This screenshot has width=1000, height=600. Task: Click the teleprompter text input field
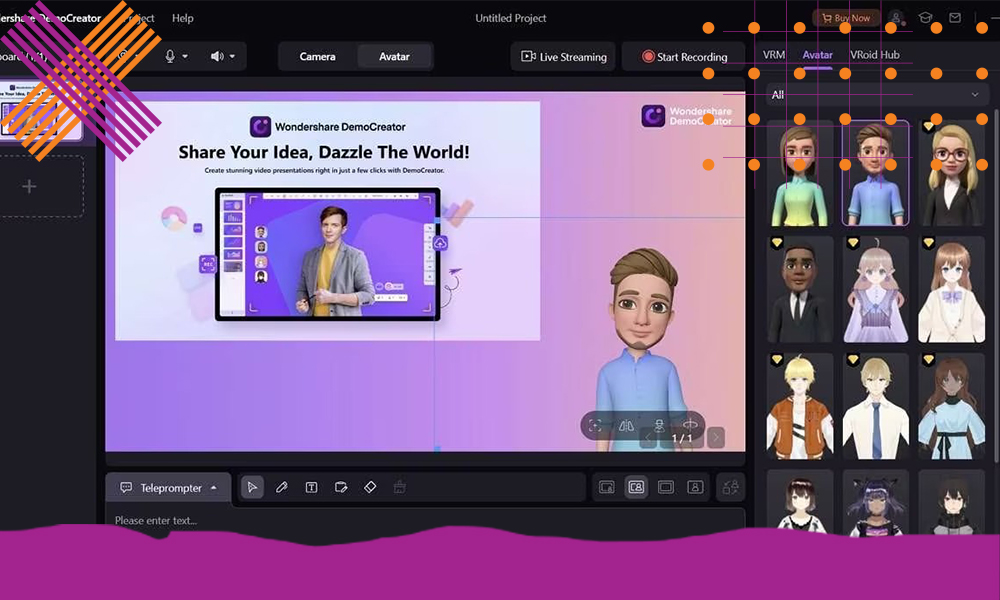425,519
